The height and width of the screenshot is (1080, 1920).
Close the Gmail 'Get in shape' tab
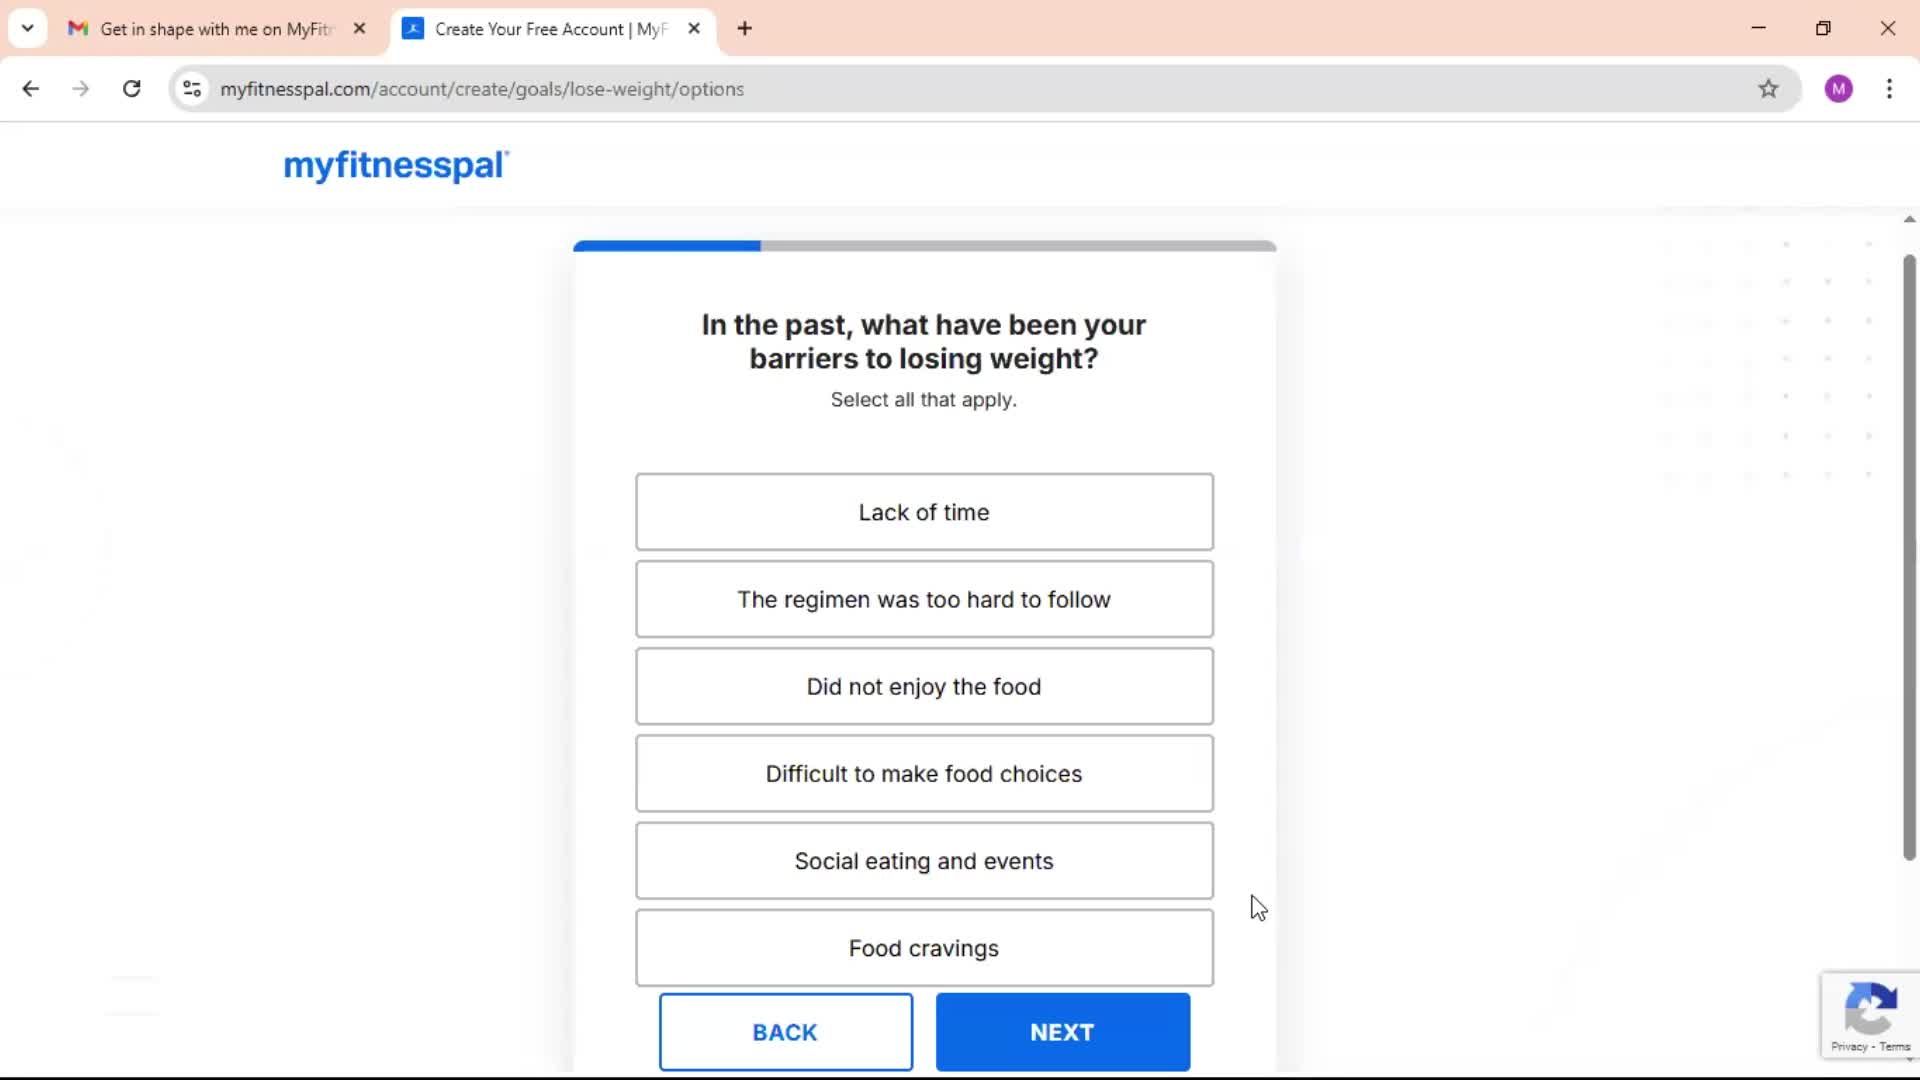click(359, 29)
